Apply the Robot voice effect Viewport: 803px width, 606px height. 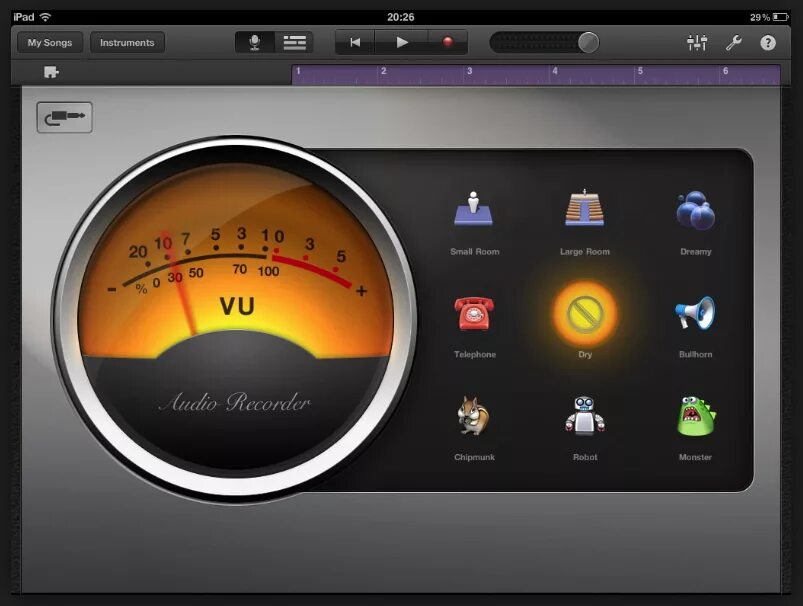pos(584,415)
